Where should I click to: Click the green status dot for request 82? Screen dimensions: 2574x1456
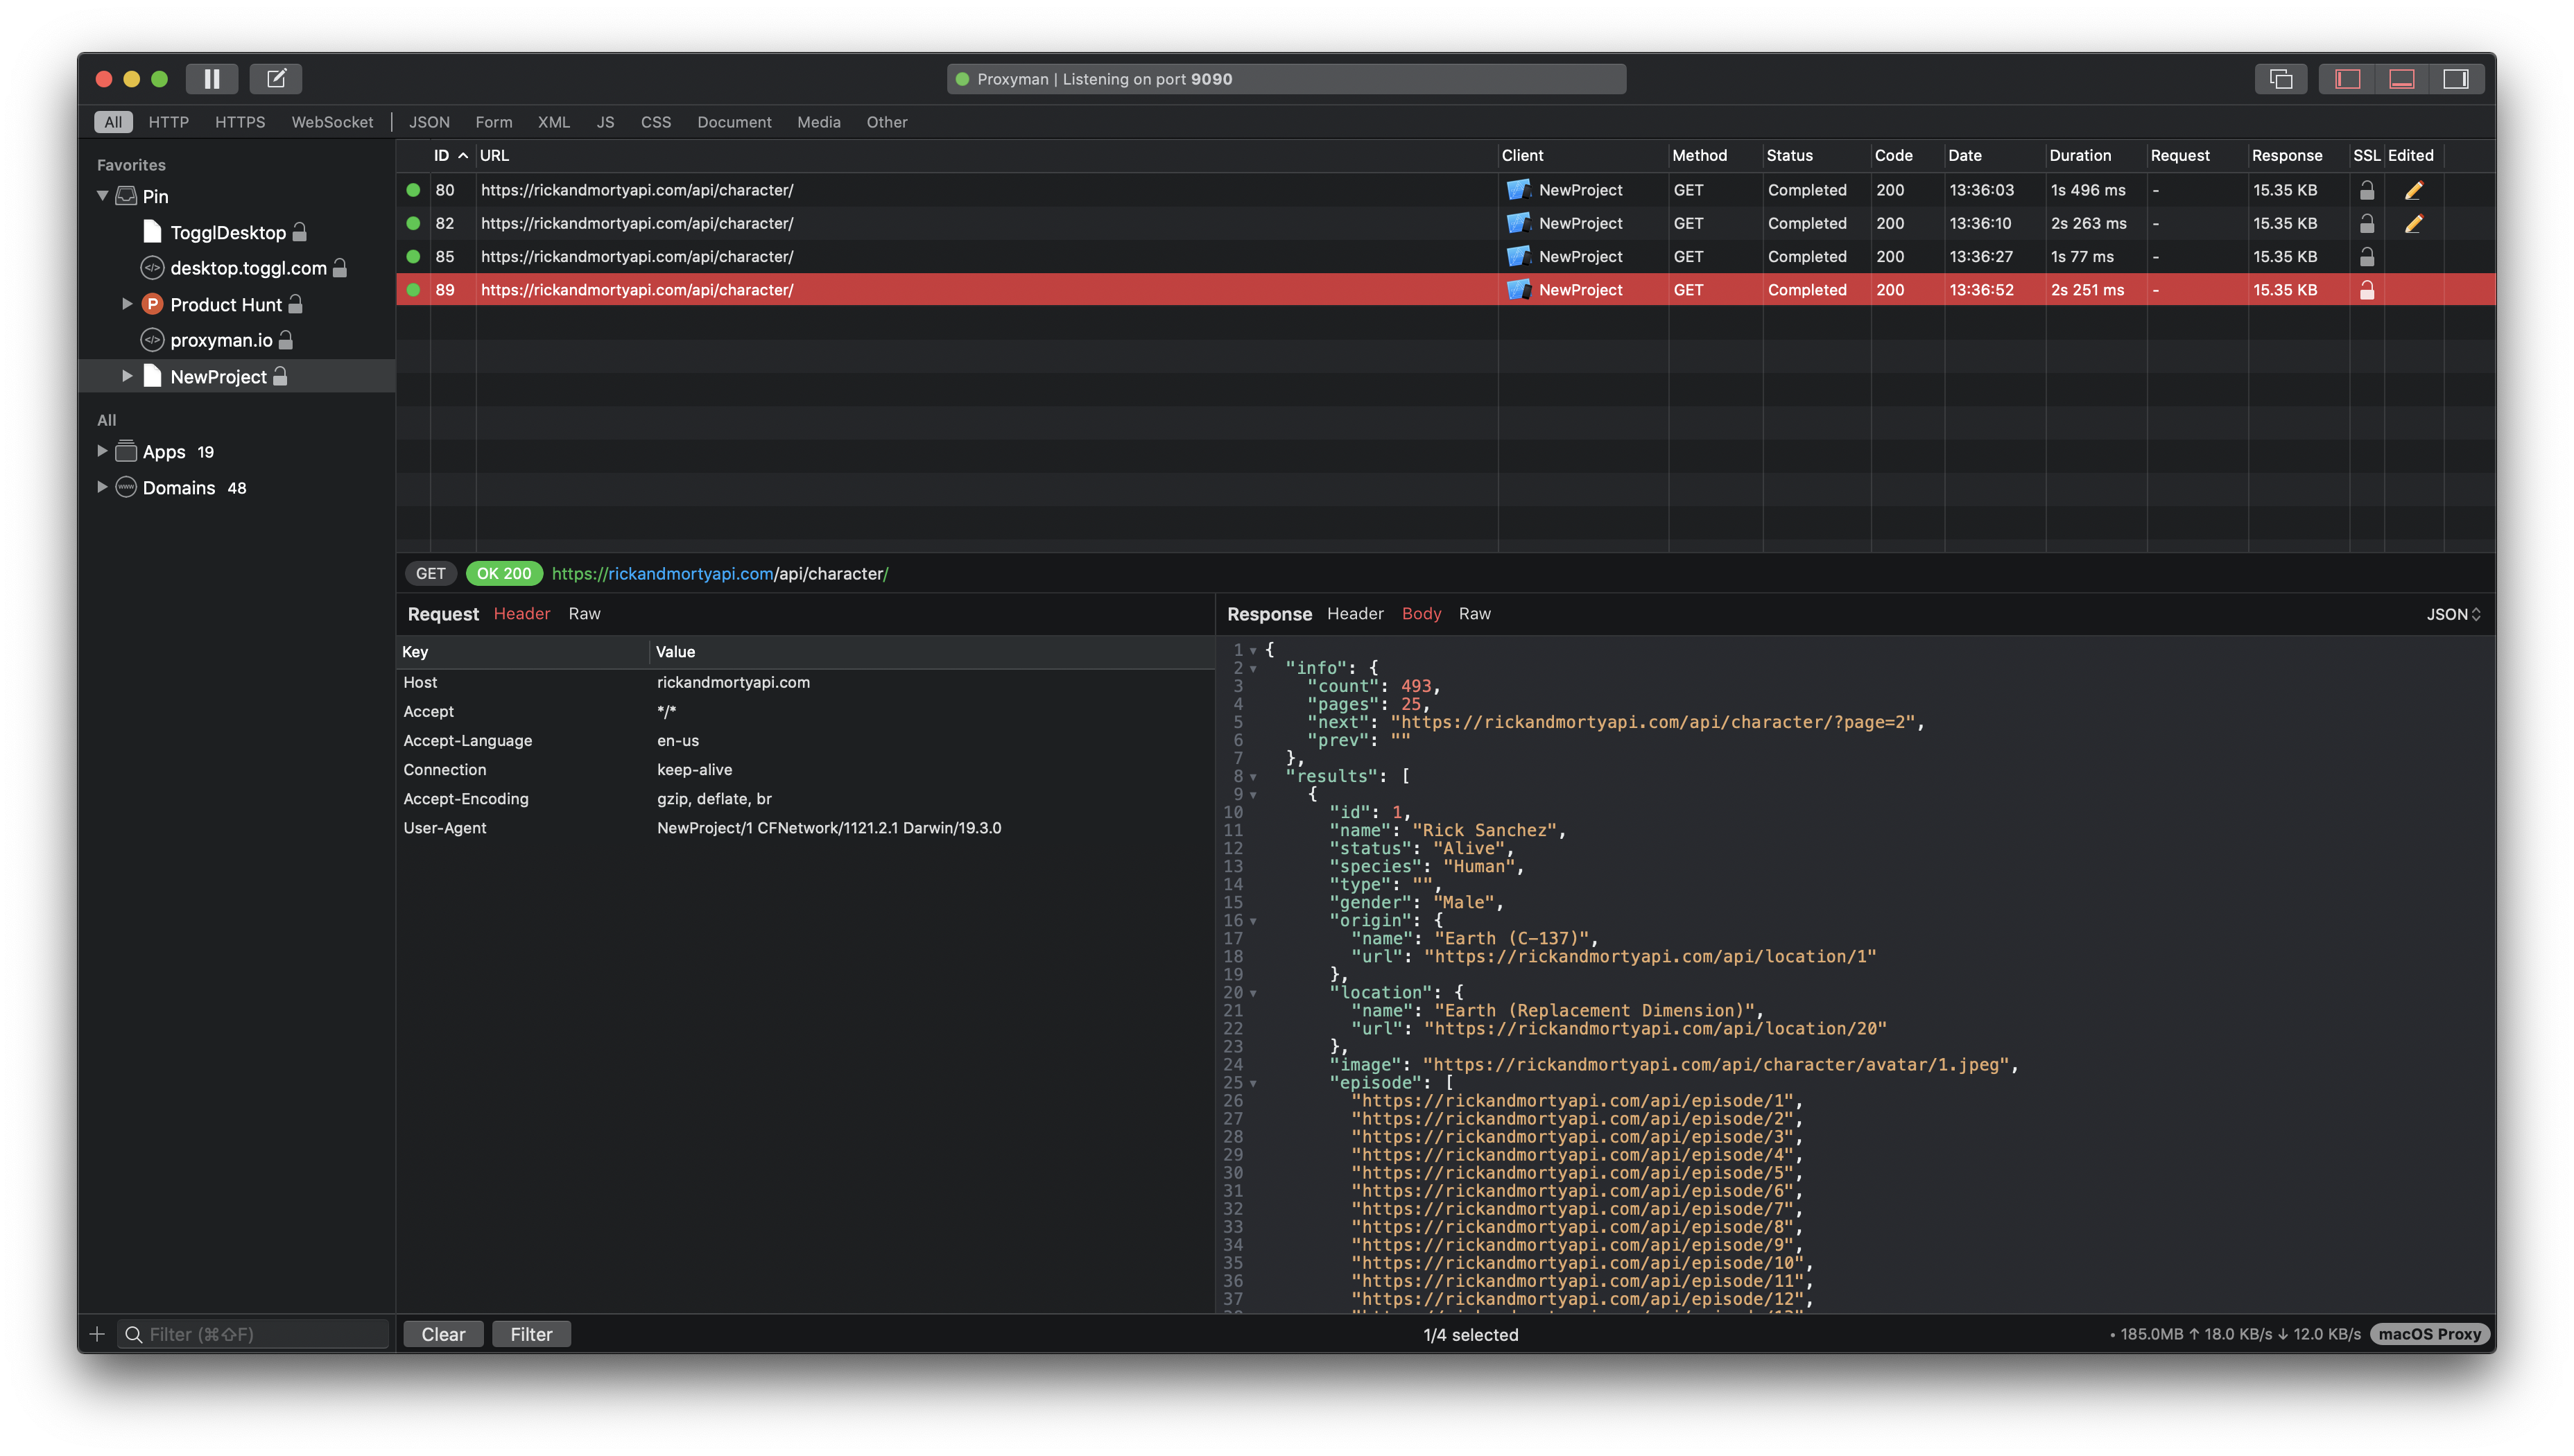click(x=413, y=223)
